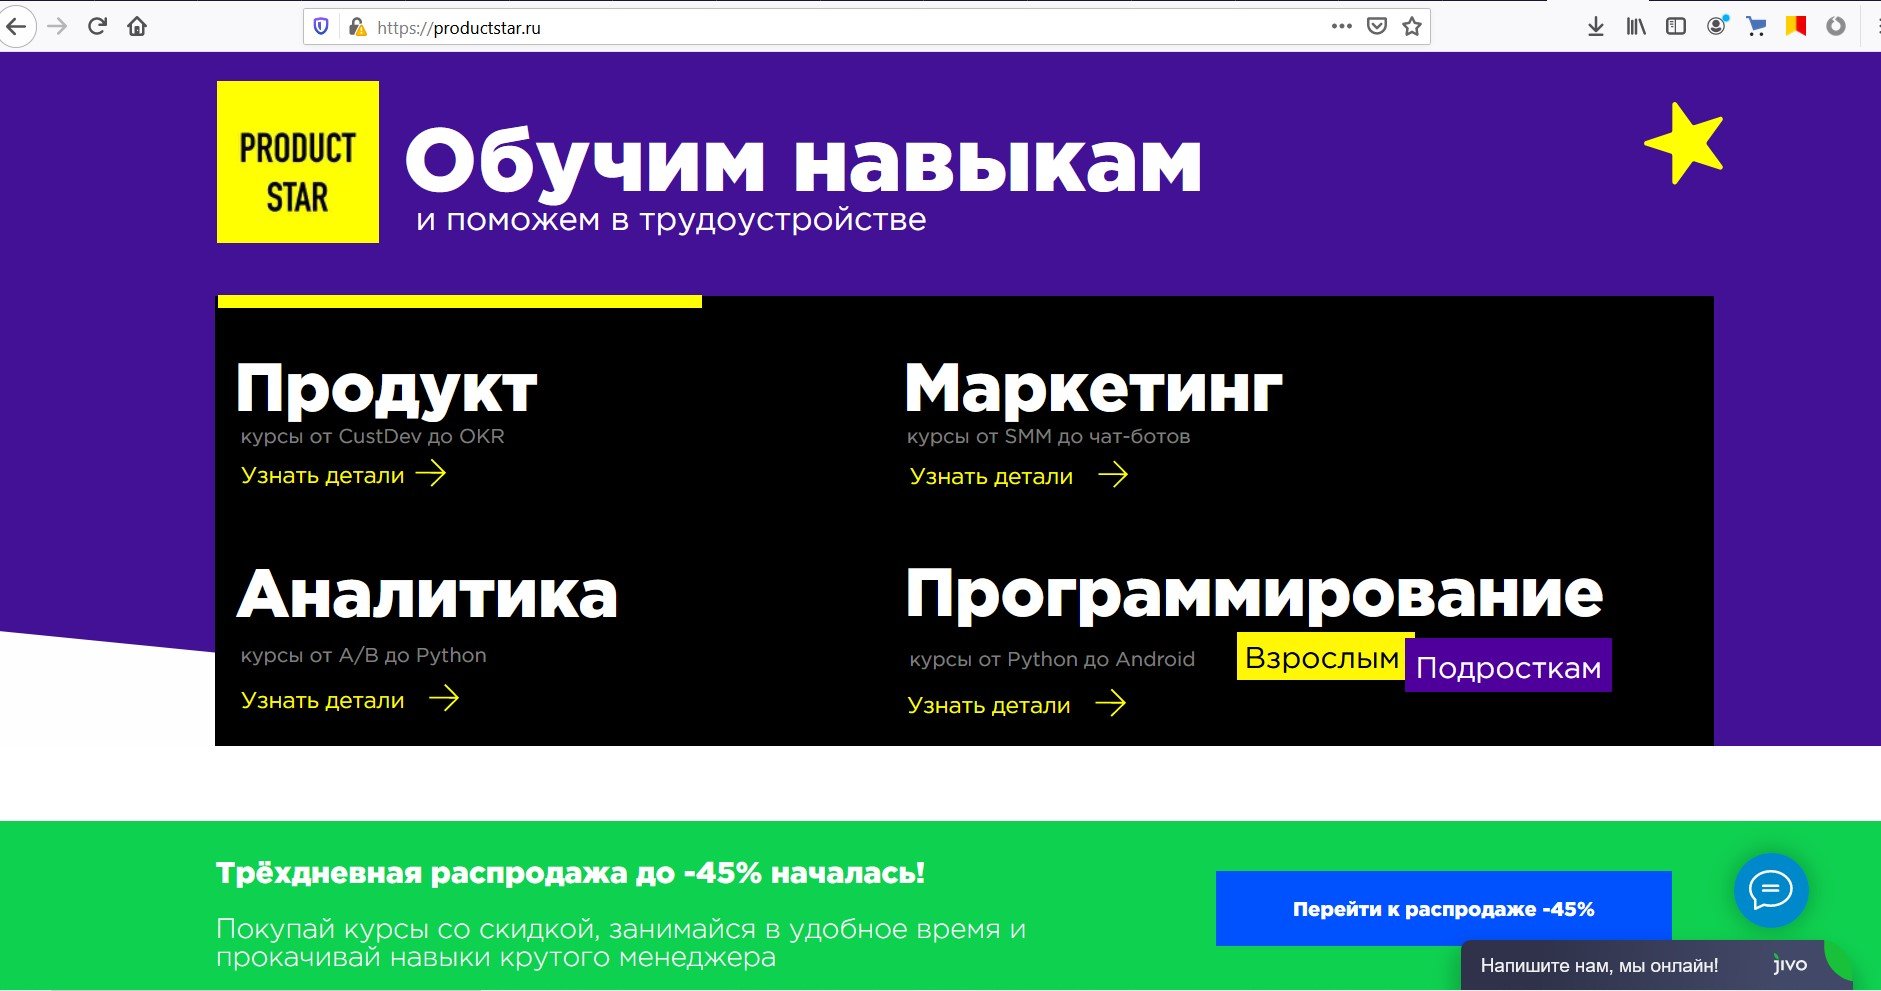1881x991 pixels.
Task: Click the shopping cart extension icon
Action: pyautogui.click(x=1756, y=27)
